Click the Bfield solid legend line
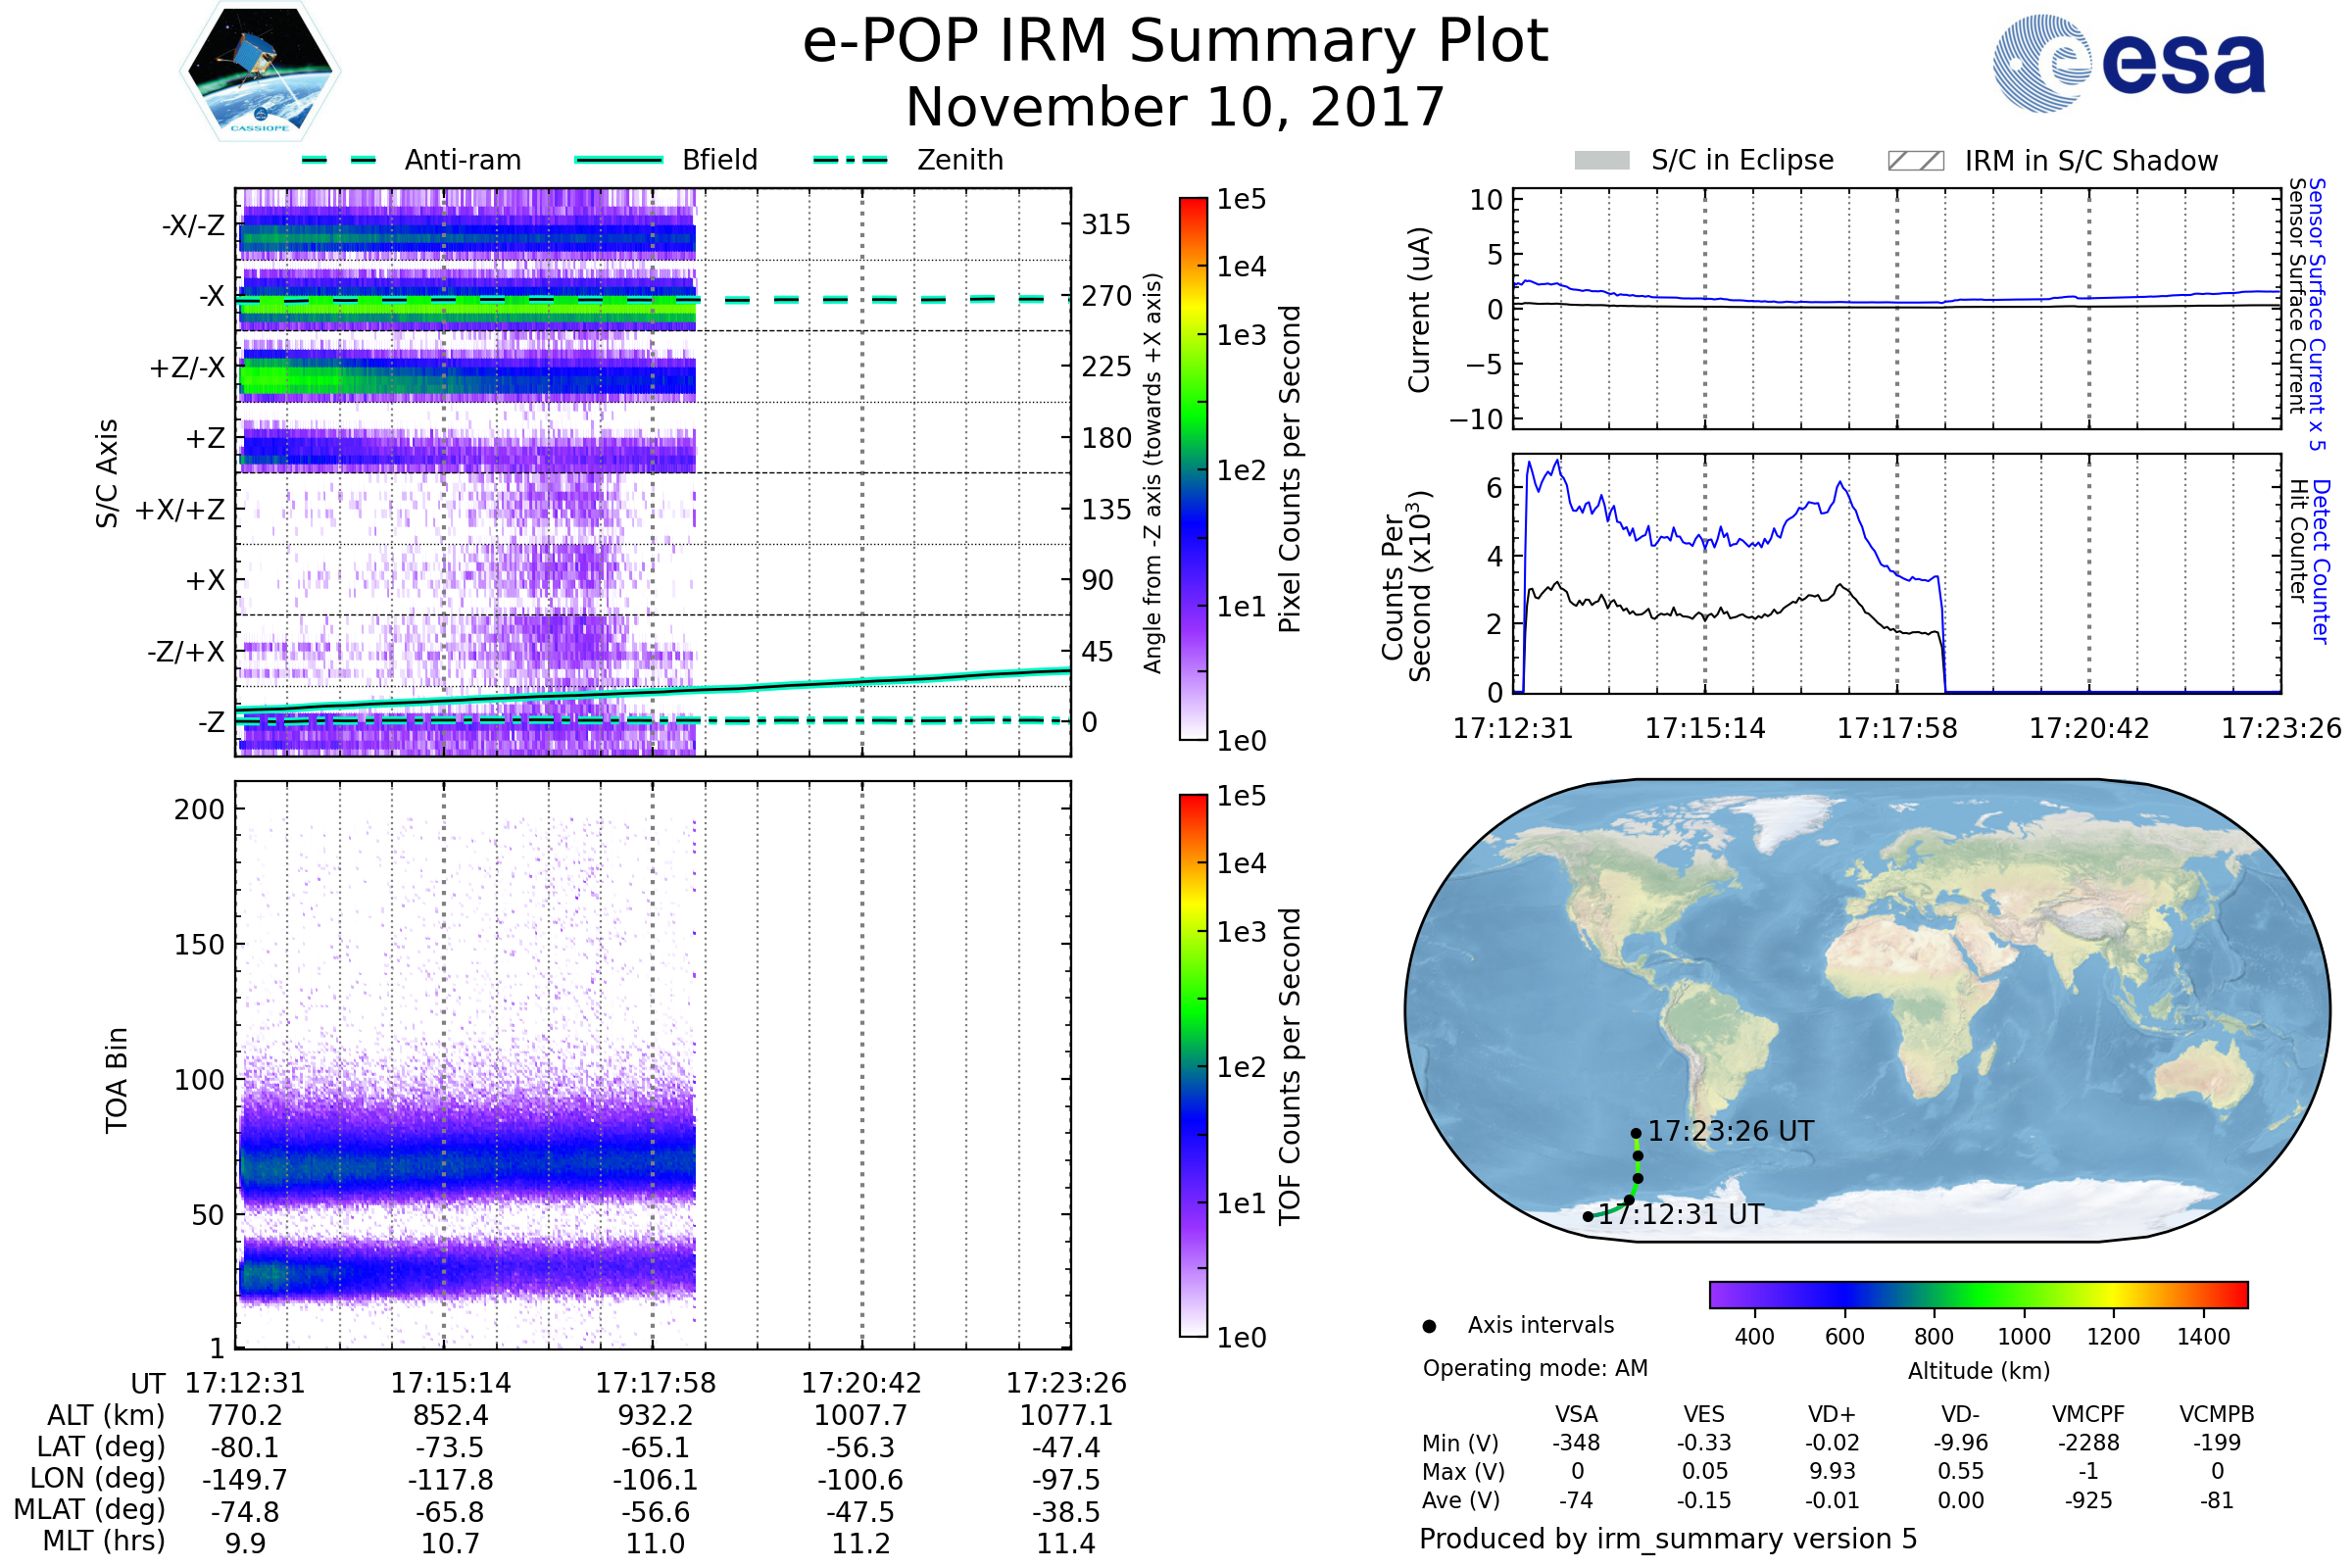 pyautogui.click(x=618, y=160)
